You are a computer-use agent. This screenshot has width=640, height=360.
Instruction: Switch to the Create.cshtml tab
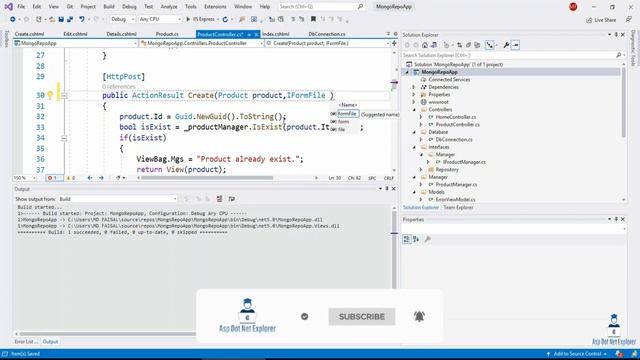(x=29, y=34)
